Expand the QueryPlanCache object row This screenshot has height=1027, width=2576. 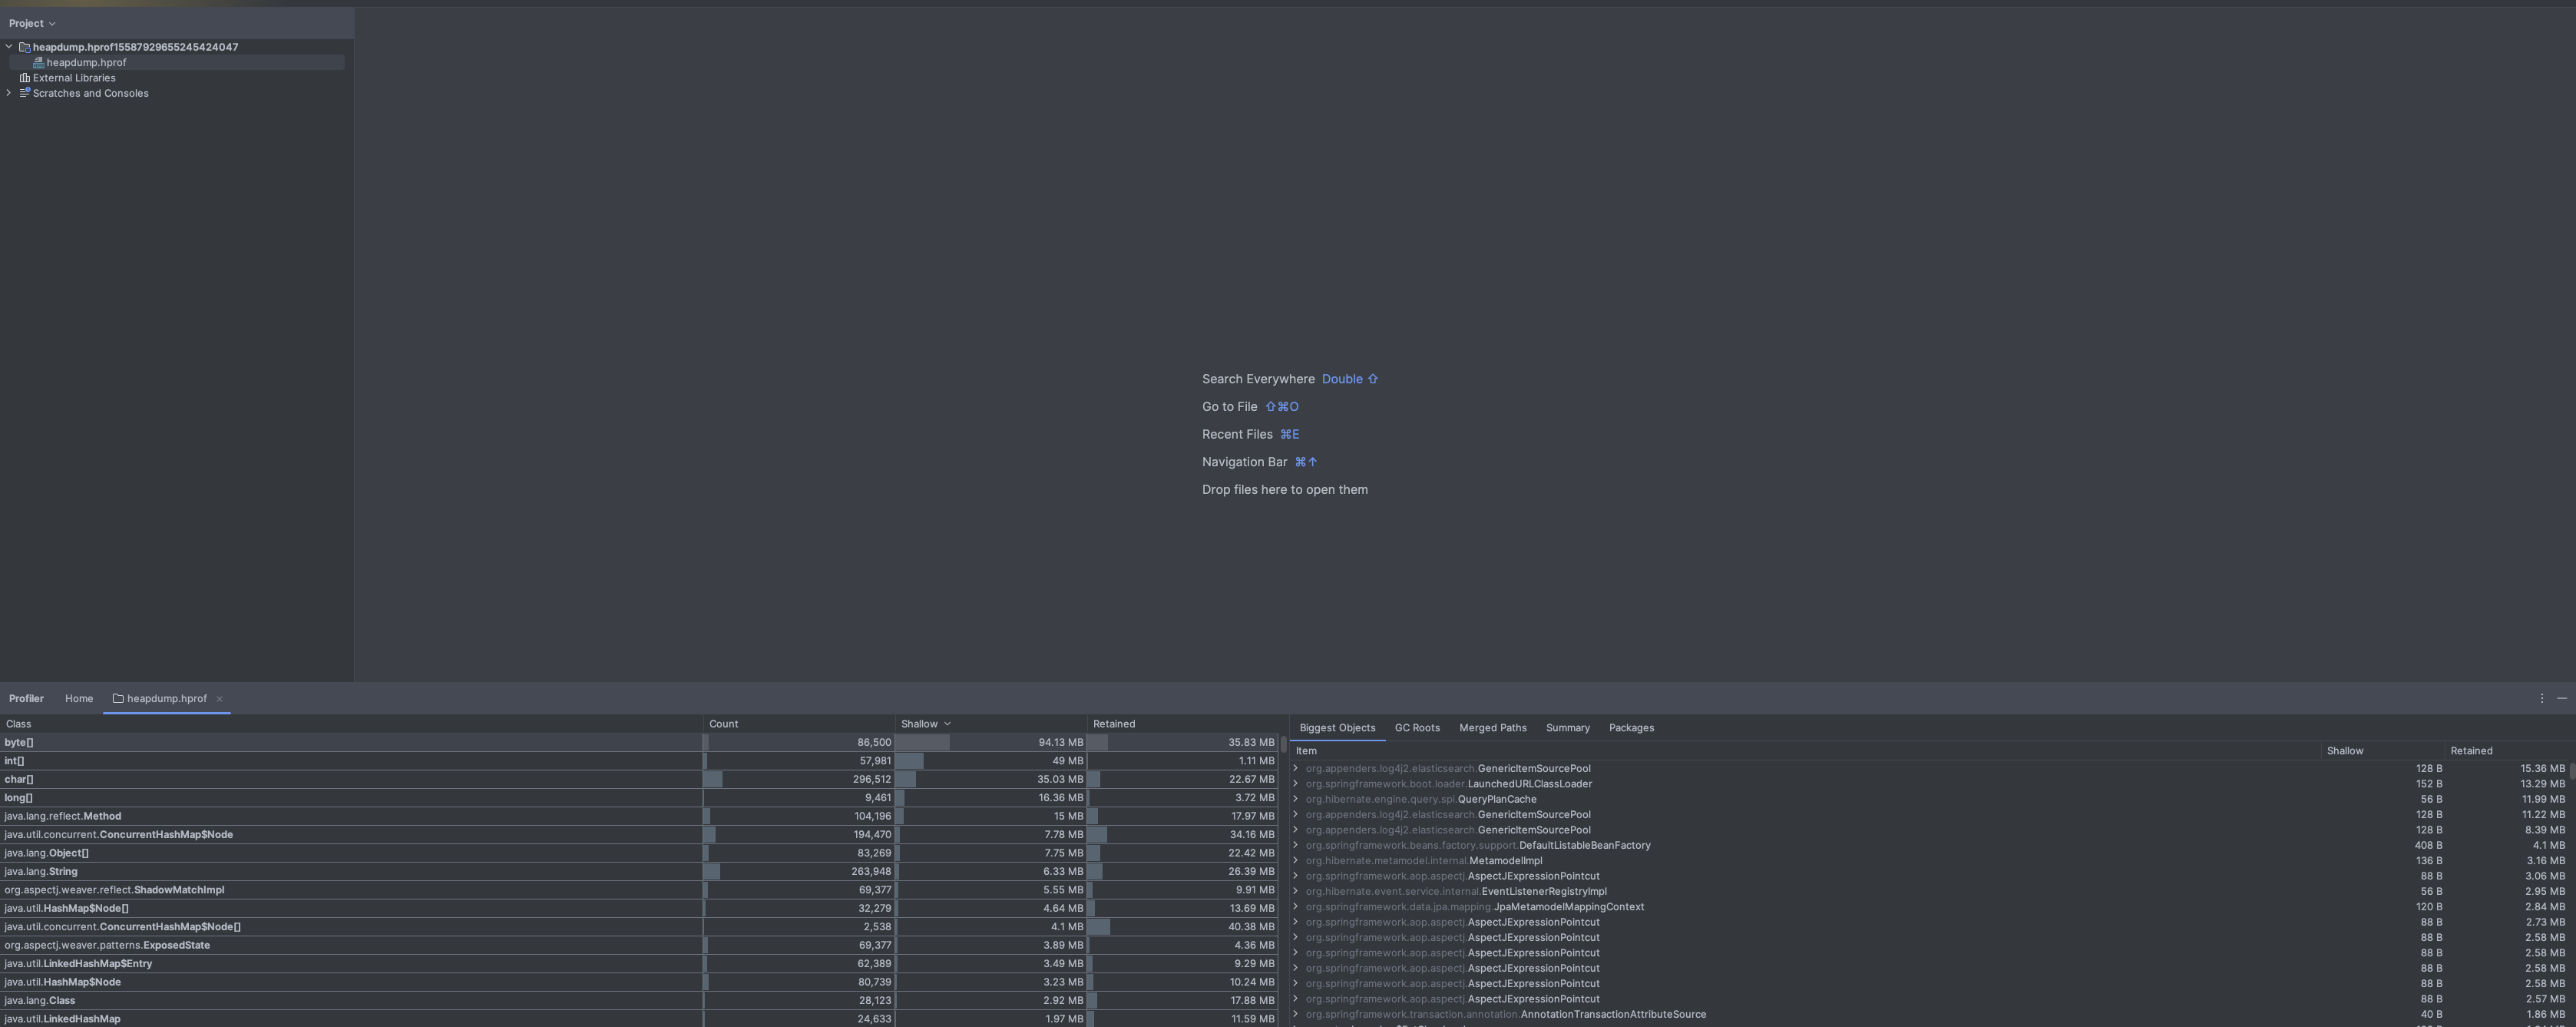[1295, 799]
